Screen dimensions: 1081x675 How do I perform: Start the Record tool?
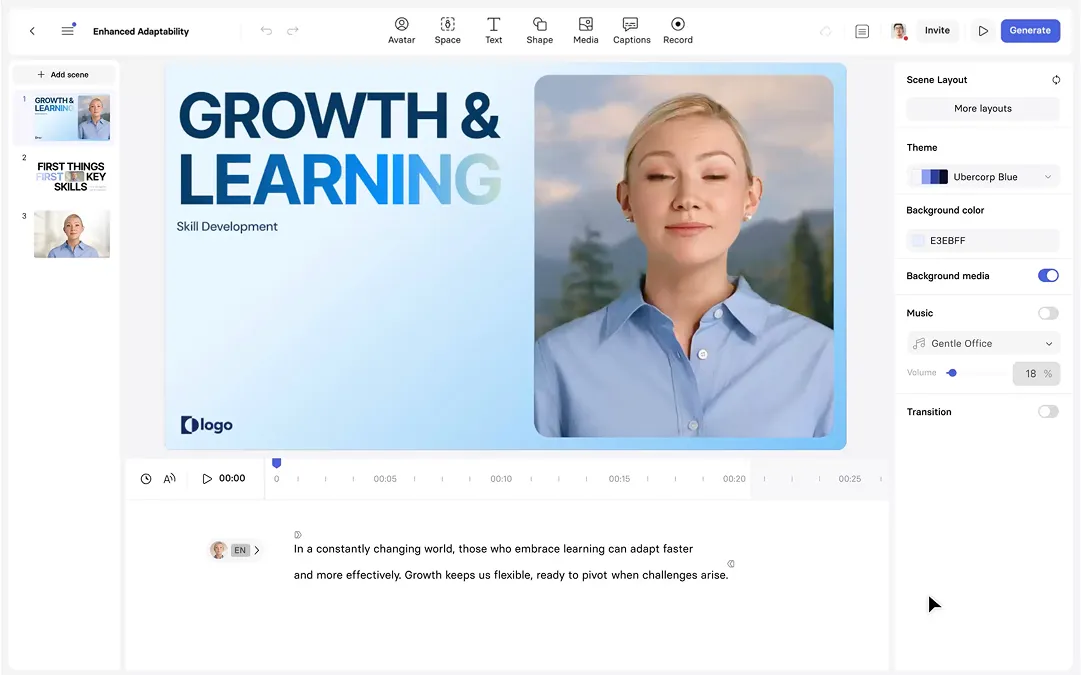click(x=677, y=30)
